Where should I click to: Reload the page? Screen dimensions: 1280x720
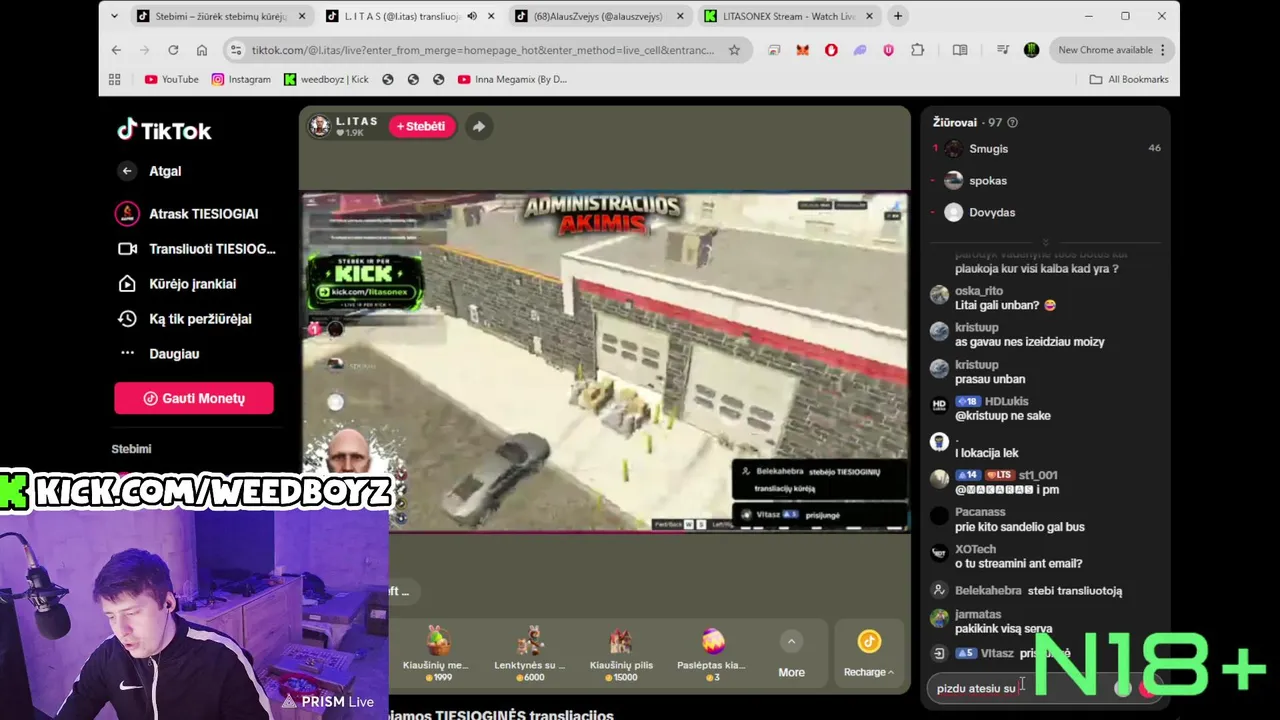pyautogui.click(x=173, y=50)
